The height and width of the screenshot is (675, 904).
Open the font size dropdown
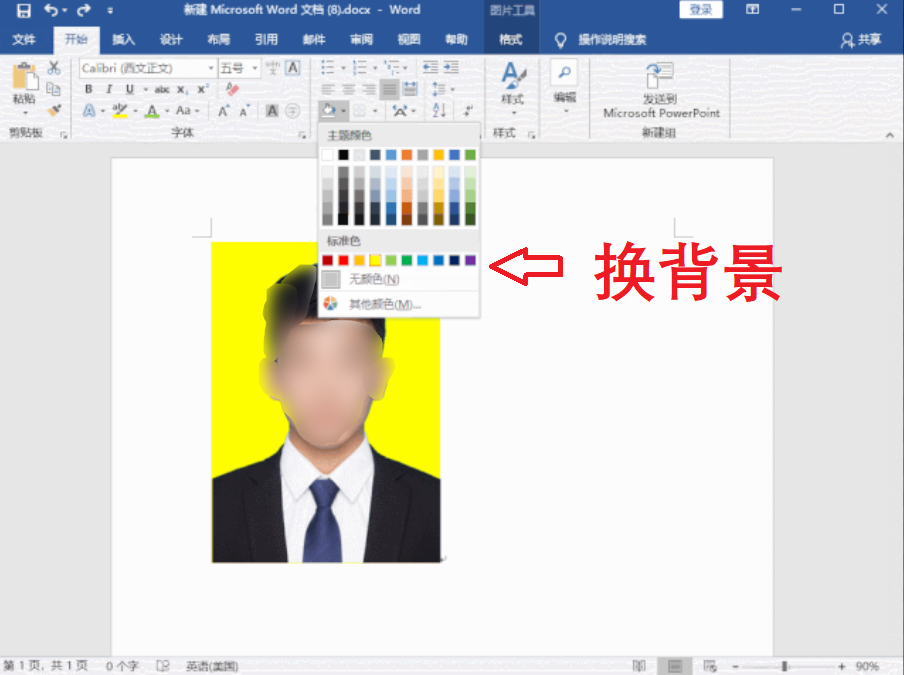pos(256,68)
